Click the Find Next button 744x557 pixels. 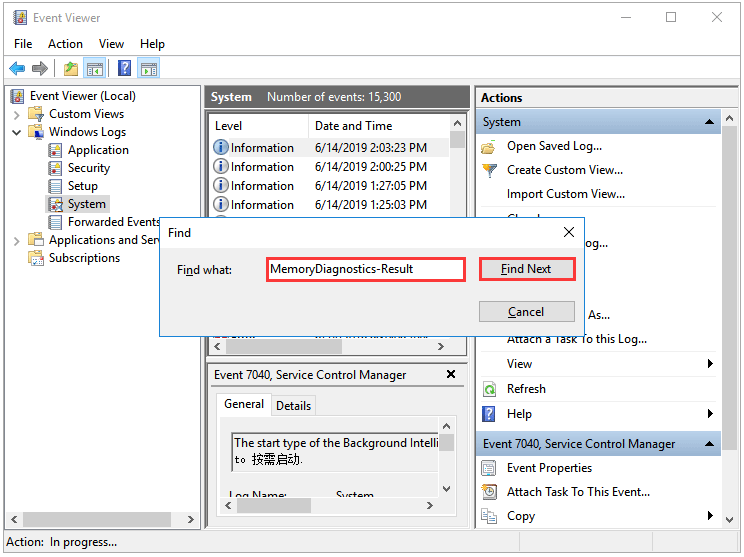(x=526, y=269)
